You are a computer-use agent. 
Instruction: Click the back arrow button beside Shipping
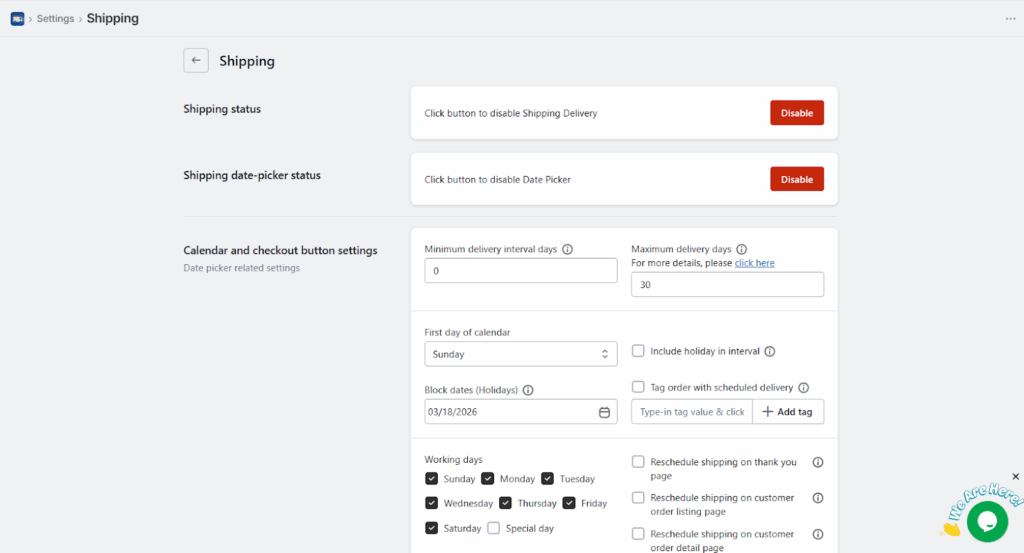pos(196,61)
